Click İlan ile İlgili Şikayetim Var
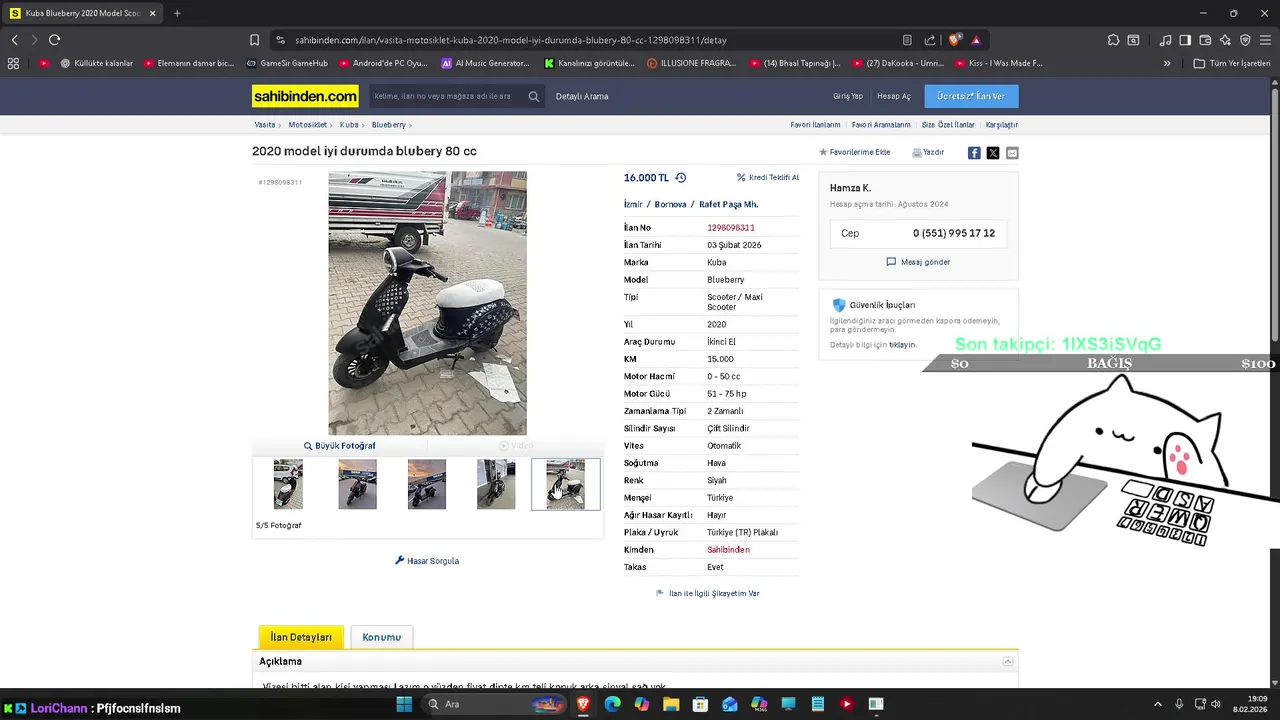1280x720 pixels. point(708,593)
